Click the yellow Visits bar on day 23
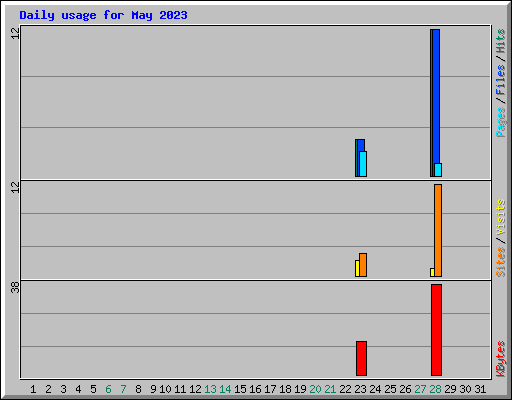This screenshot has height=400, width=512. pyautogui.click(x=357, y=268)
